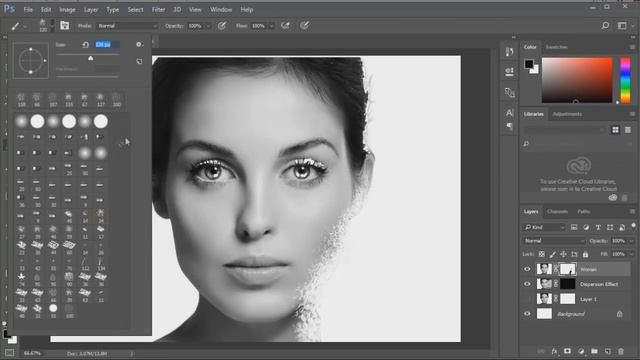Toggle mask link on Layer 1
This screenshot has height=360, width=640.
coord(556,299)
